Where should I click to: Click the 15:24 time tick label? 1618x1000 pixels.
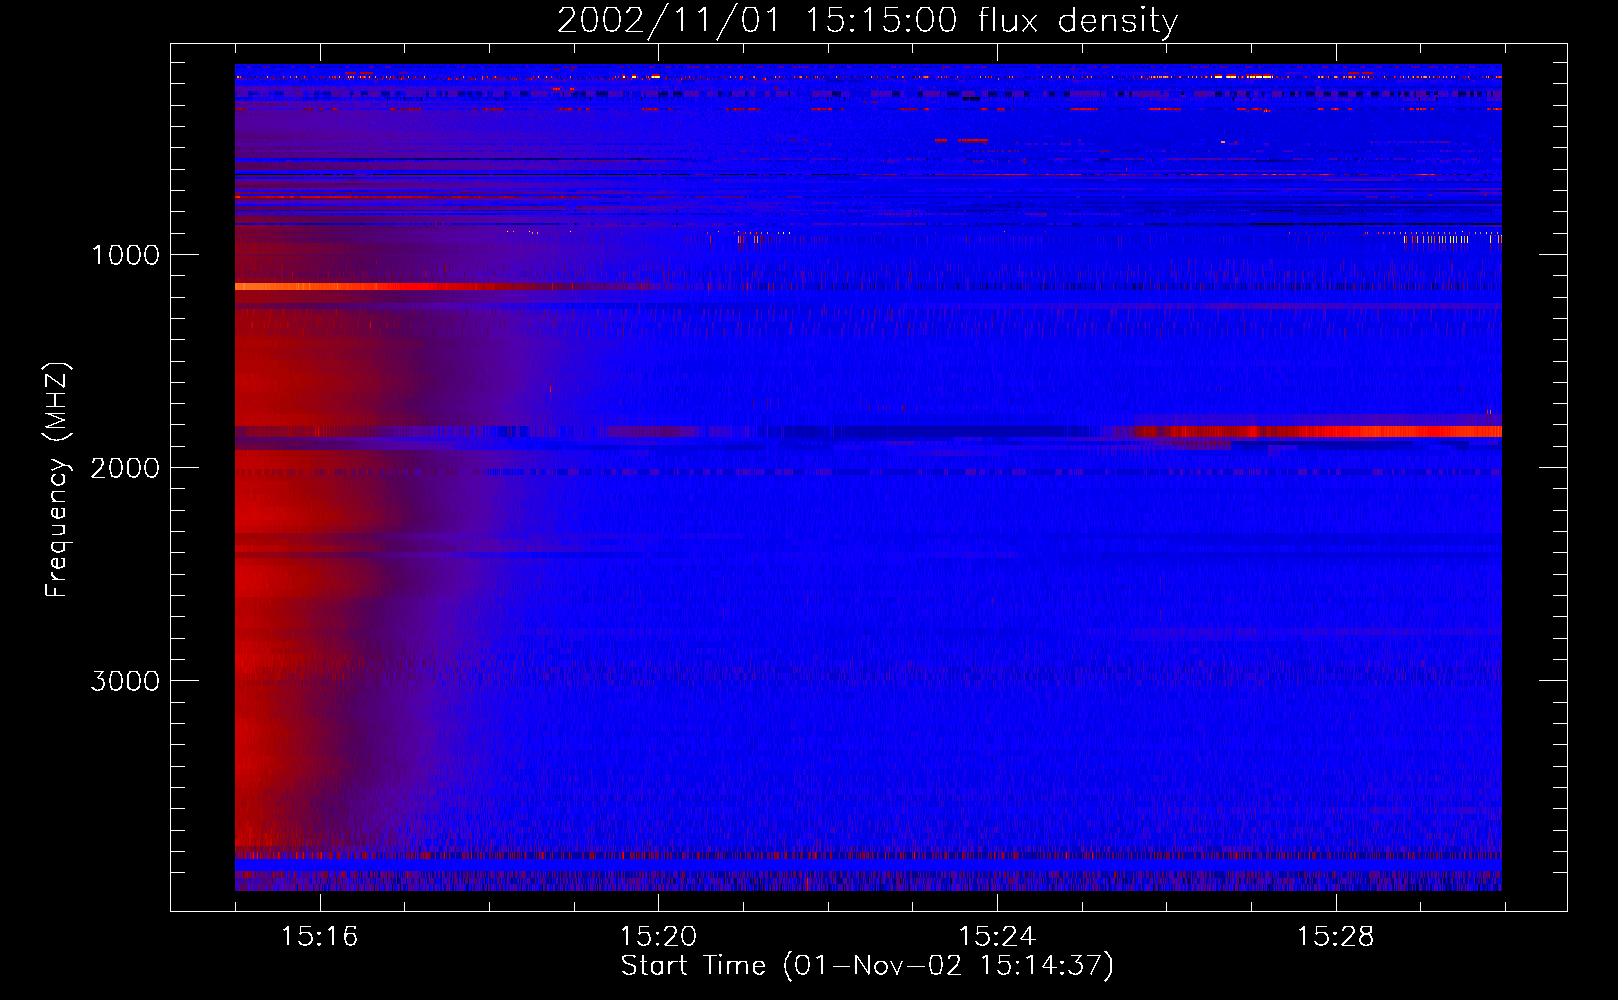997,937
